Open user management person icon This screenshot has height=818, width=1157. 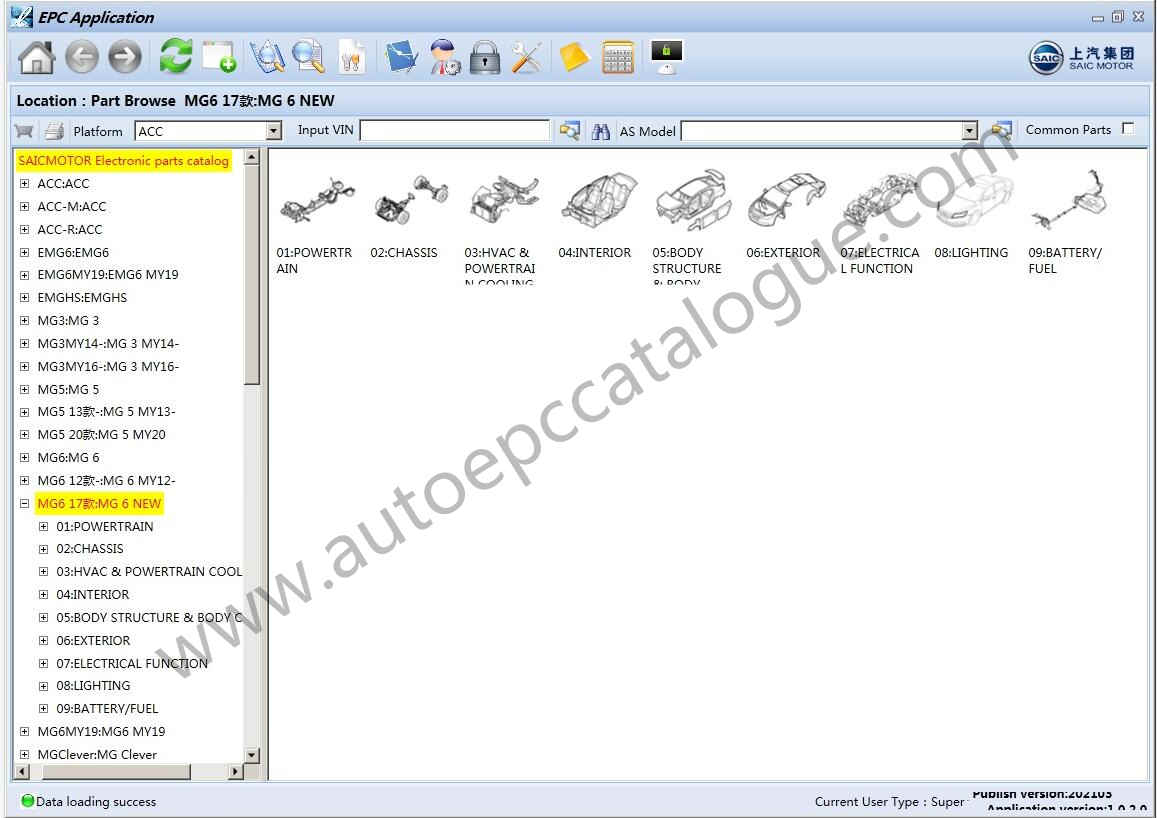[x=445, y=57]
